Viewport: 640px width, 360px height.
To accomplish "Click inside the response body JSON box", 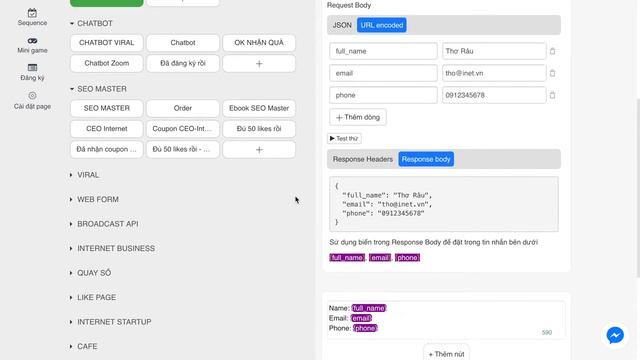I will (444, 204).
